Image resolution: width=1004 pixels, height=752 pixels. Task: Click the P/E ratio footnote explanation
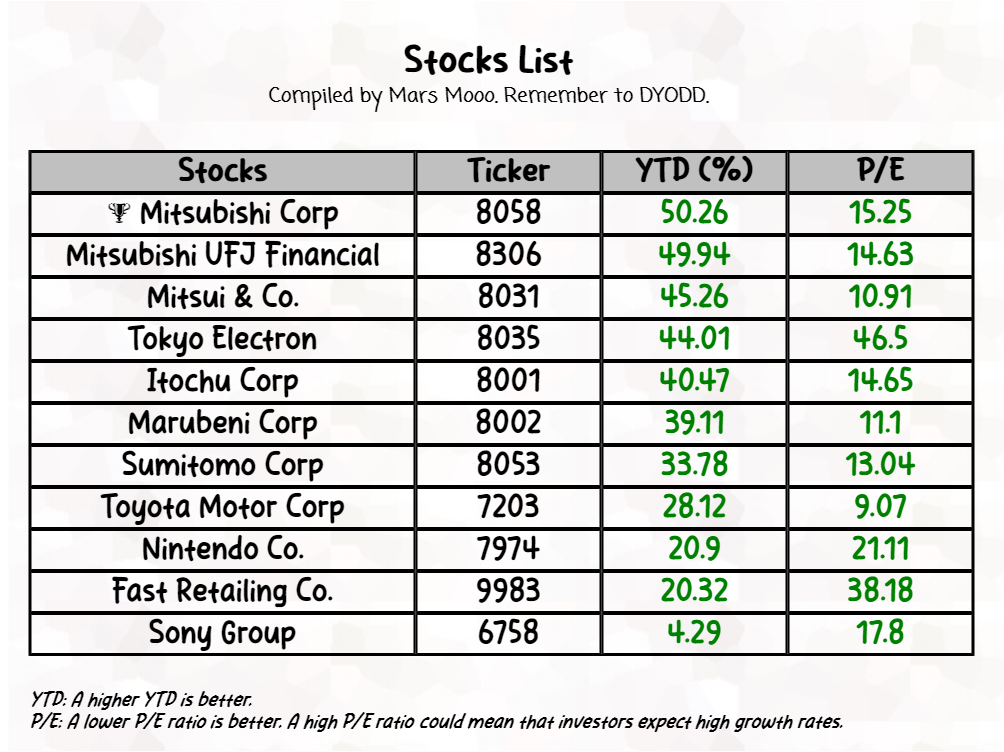click(x=437, y=721)
